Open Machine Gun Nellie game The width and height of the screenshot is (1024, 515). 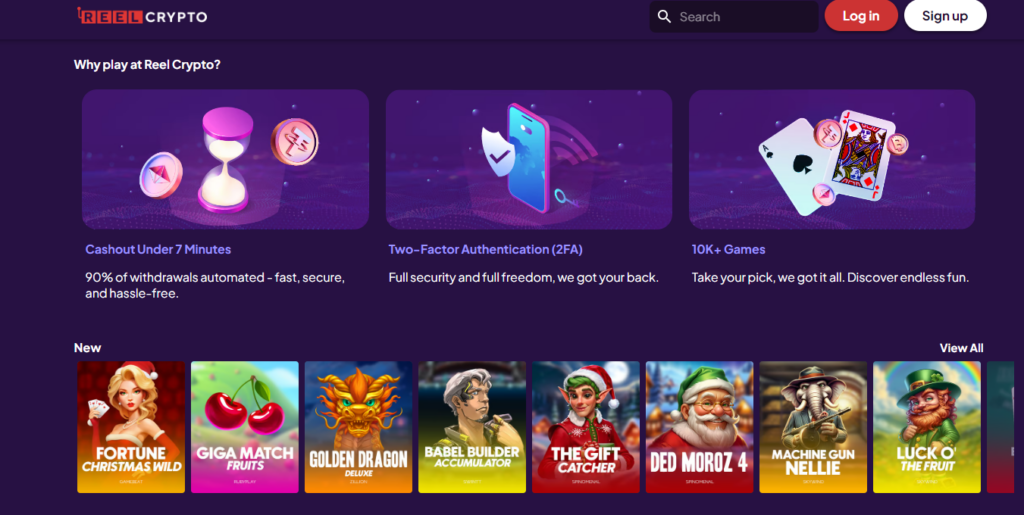click(x=813, y=427)
